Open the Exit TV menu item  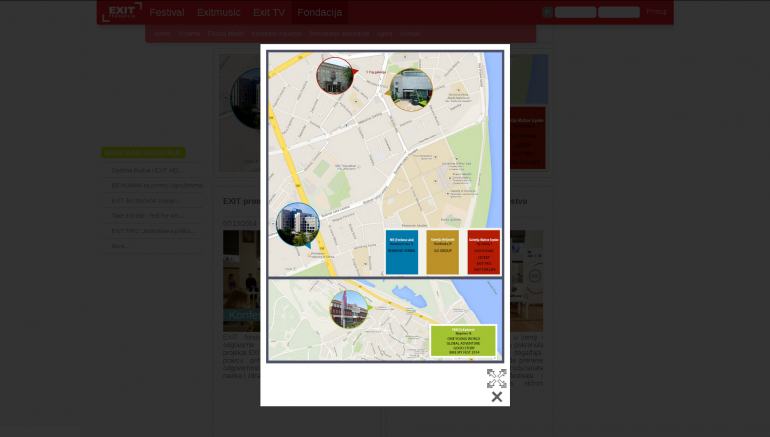pyautogui.click(x=268, y=13)
